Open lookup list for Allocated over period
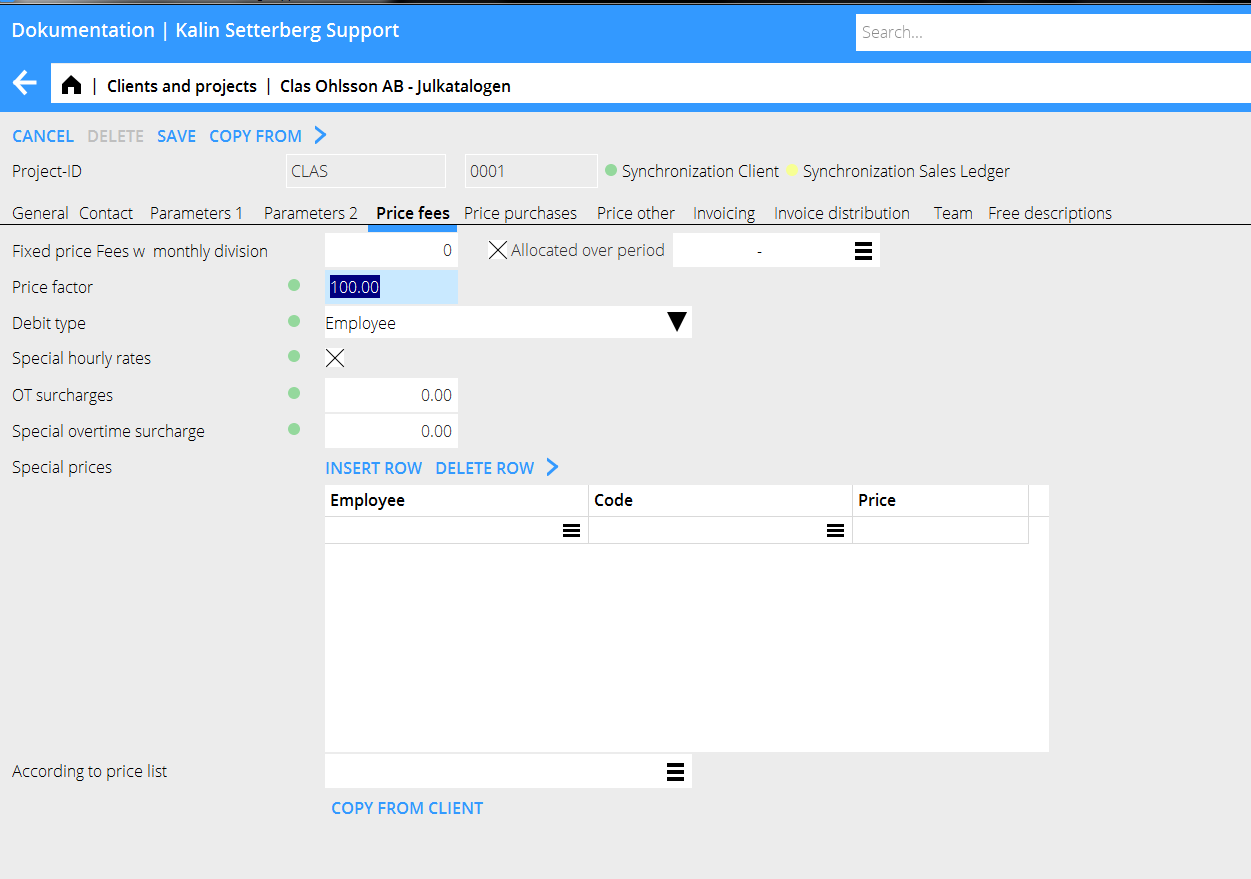 [x=863, y=251]
